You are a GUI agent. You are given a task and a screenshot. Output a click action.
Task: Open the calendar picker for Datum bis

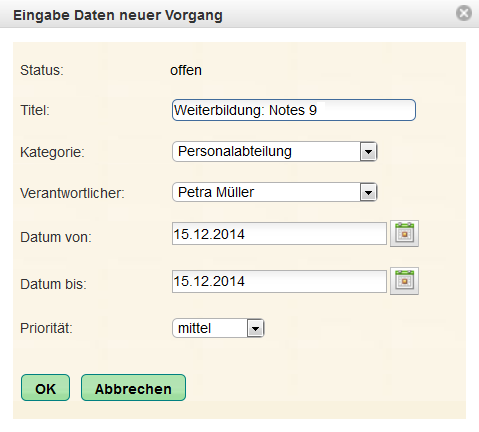pos(404,281)
